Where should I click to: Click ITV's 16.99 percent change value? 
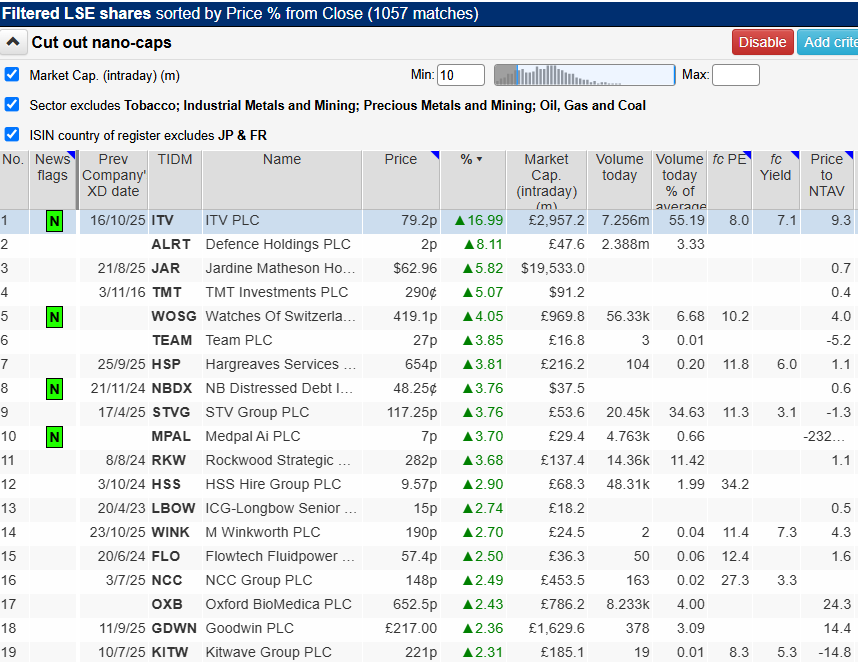pos(478,220)
